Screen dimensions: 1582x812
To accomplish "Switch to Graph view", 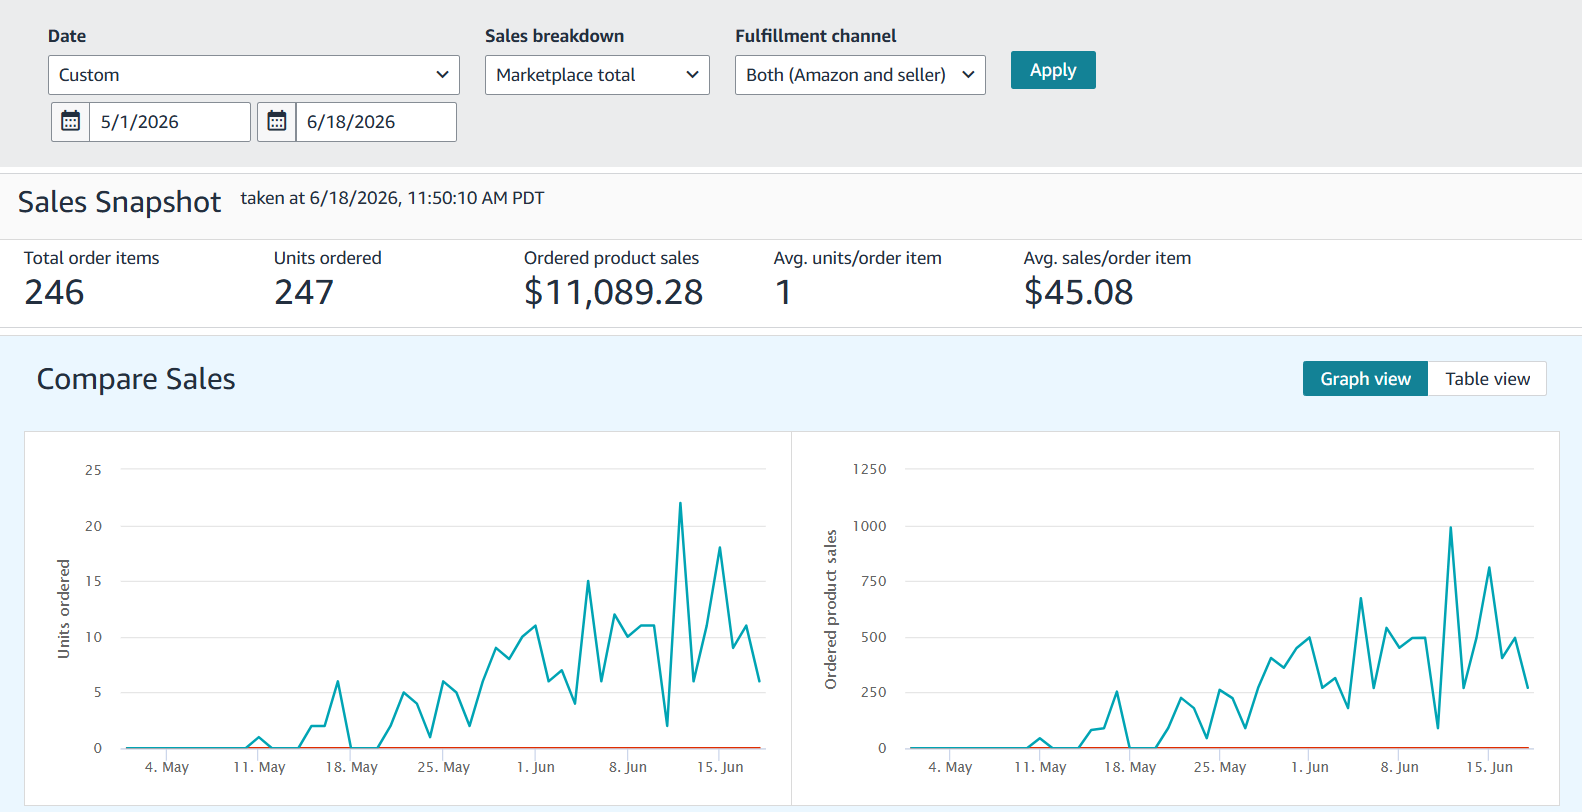I will (x=1365, y=379).
